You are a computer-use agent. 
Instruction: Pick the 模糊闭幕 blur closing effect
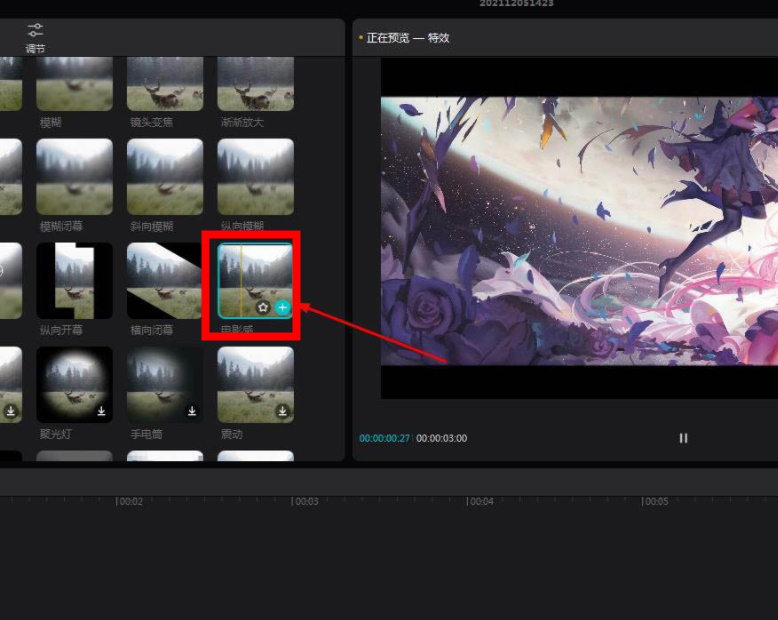click(74, 176)
